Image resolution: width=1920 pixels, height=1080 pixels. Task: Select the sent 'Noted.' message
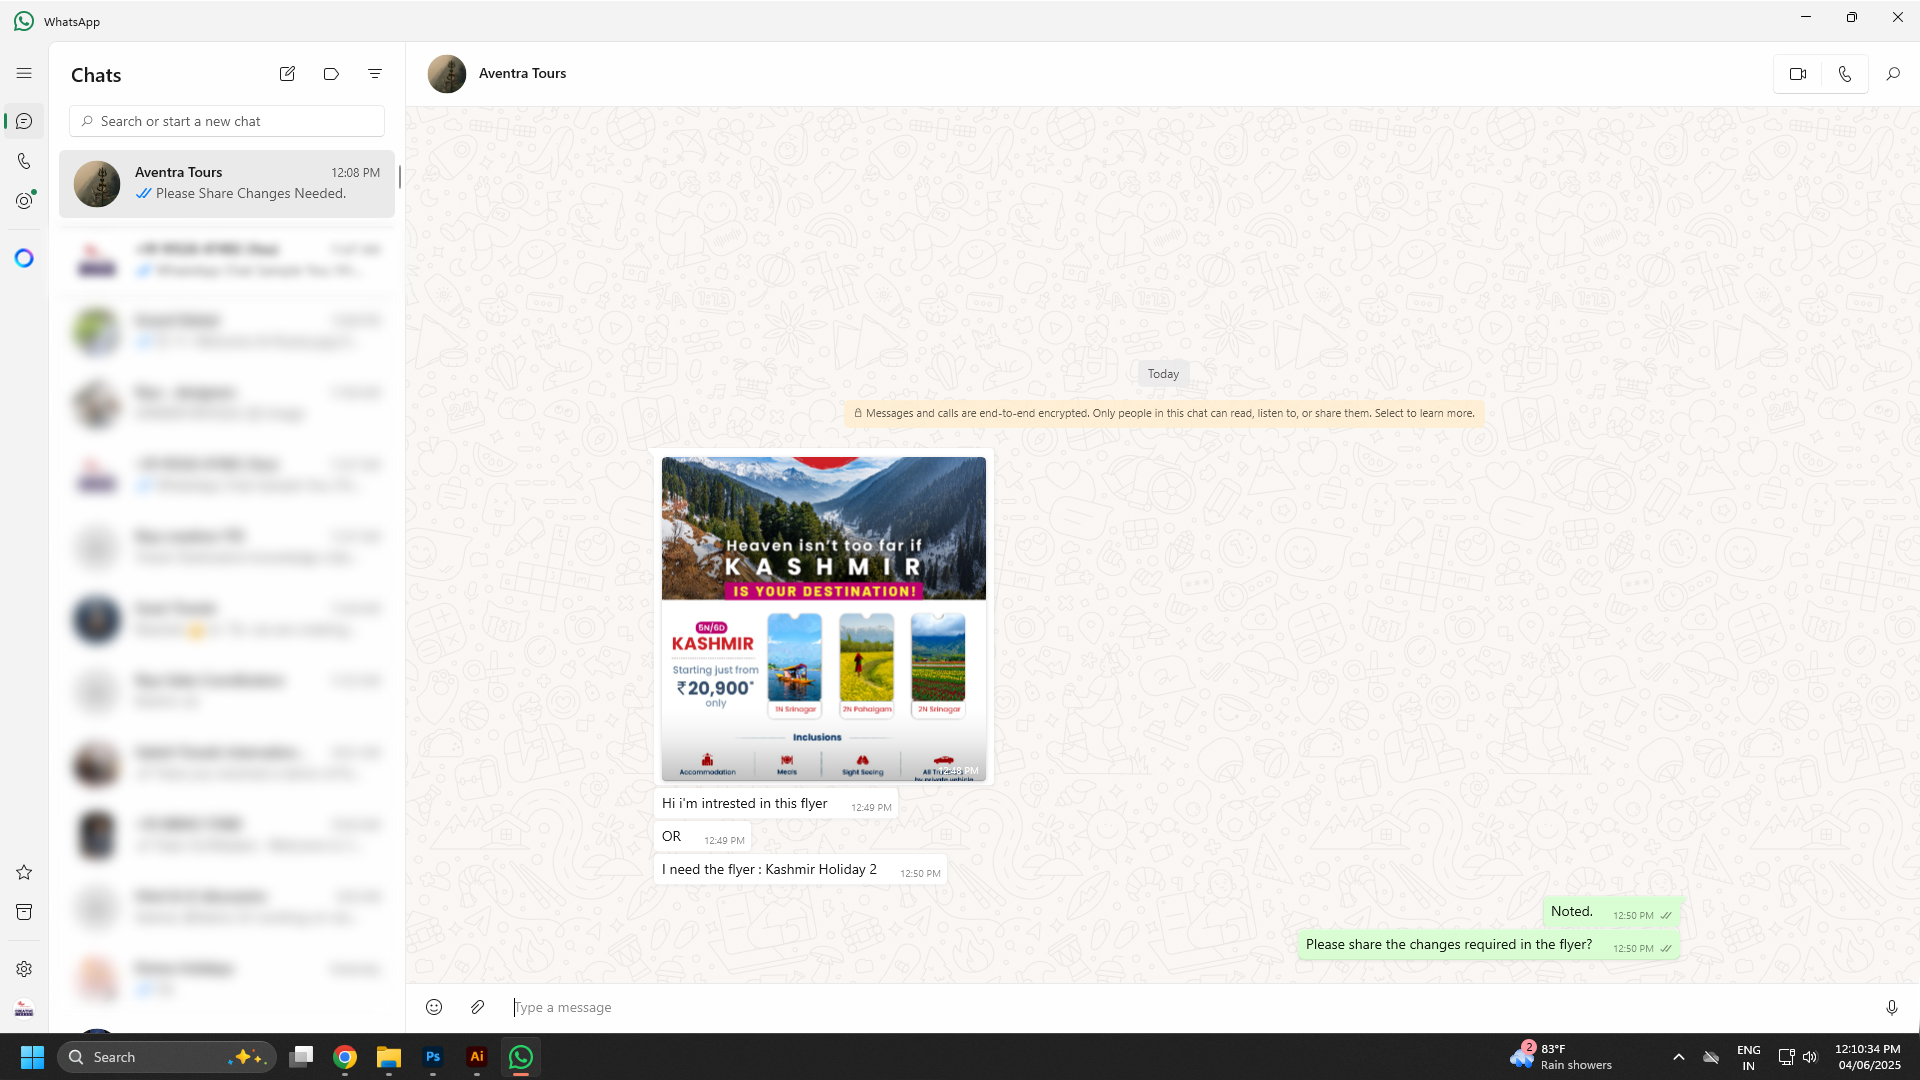click(x=1611, y=912)
